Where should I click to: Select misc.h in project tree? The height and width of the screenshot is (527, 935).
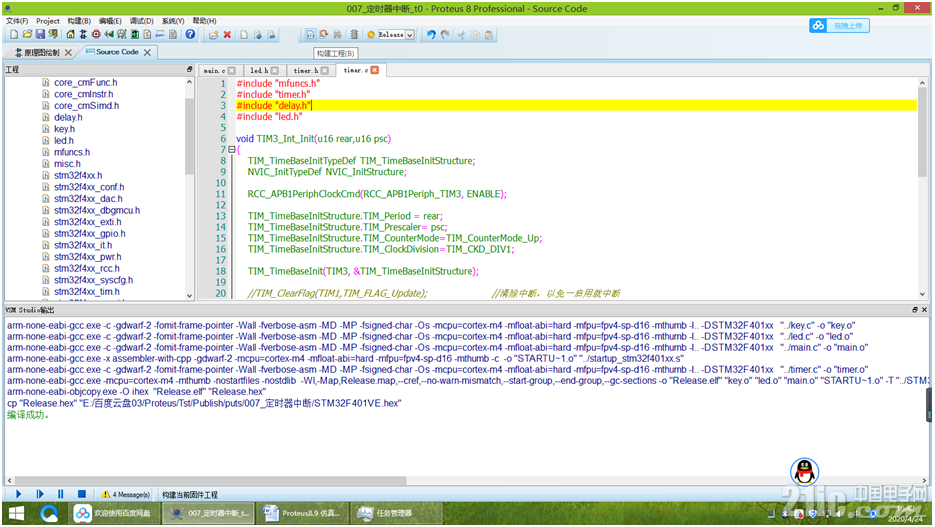point(67,164)
